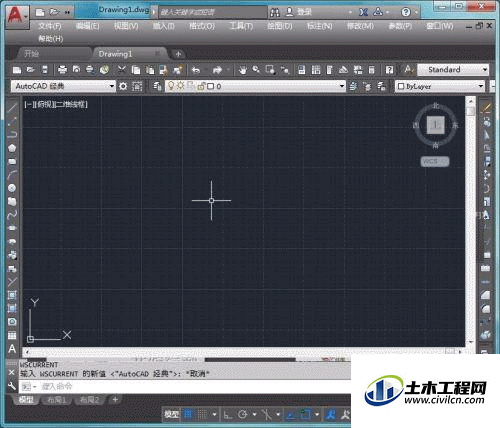Expand the Standard text style dropdown
The width and height of the screenshot is (500, 428).
(453, 70)
